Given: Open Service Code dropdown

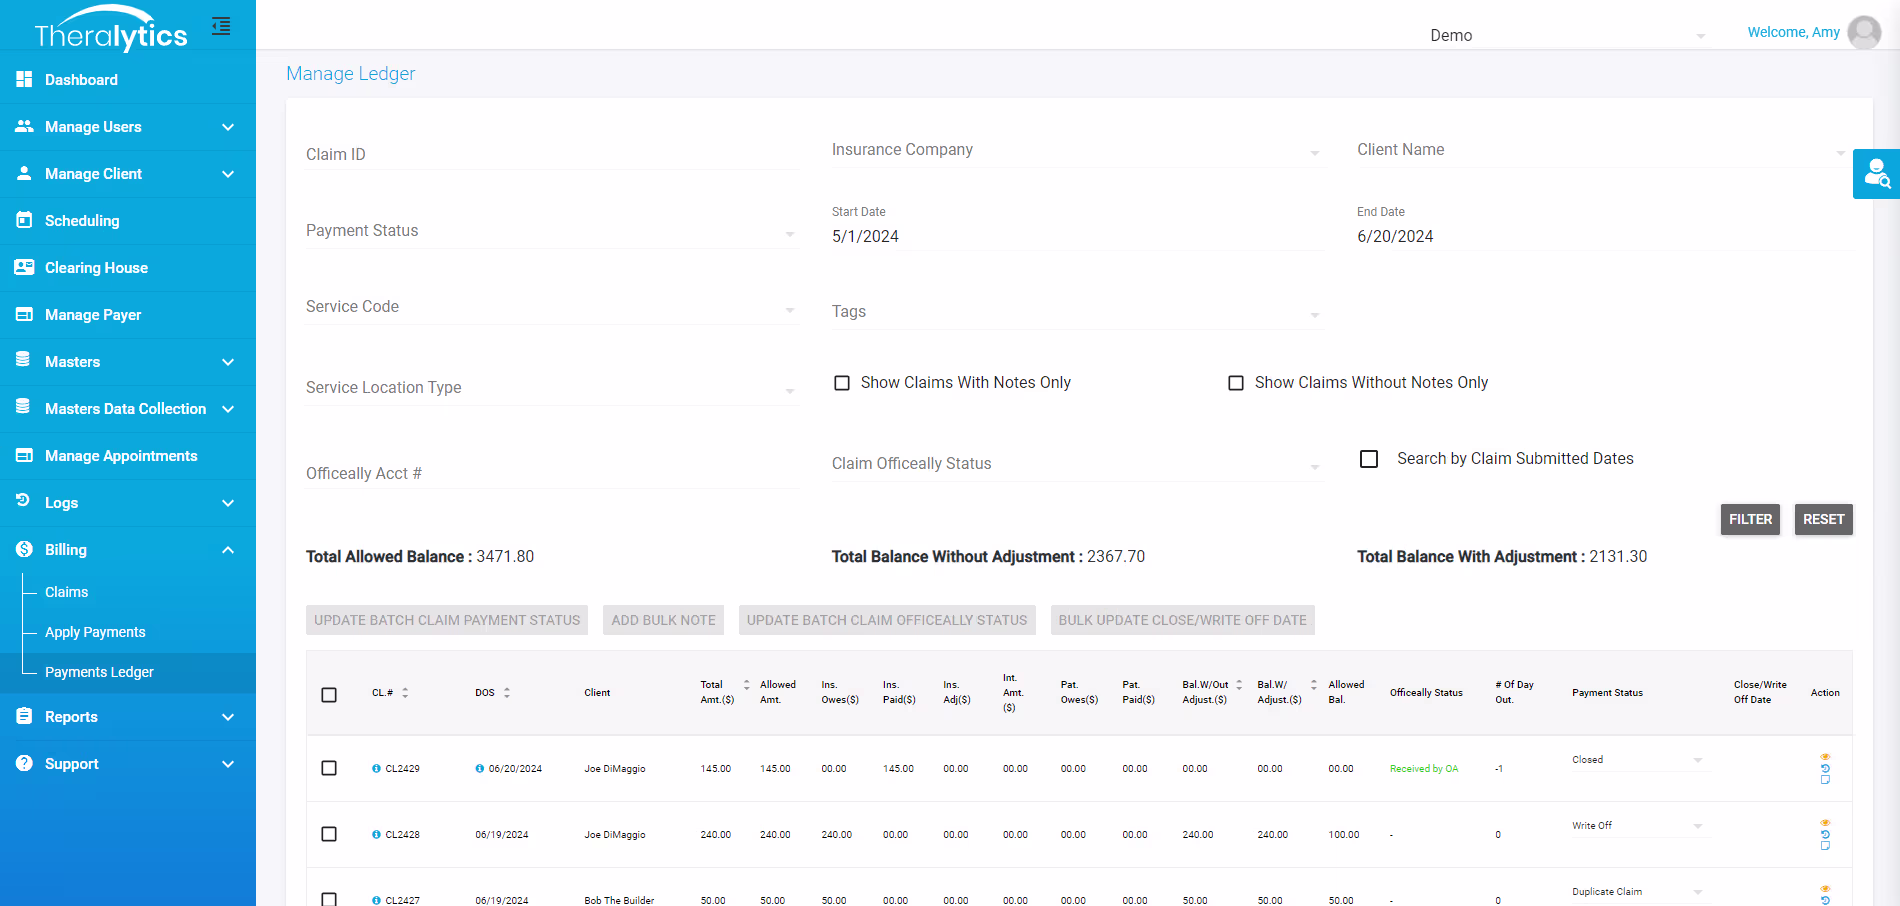Looking at the screenshot, I should coord(551,307).
